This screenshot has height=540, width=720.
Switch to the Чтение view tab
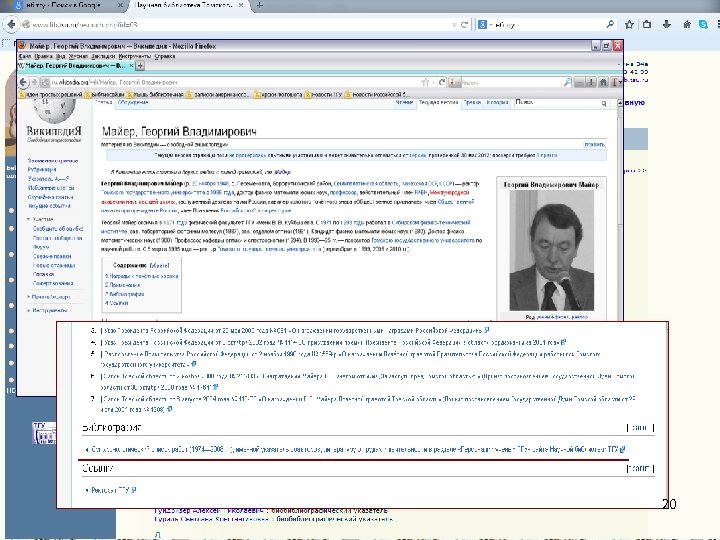[404, 102]
